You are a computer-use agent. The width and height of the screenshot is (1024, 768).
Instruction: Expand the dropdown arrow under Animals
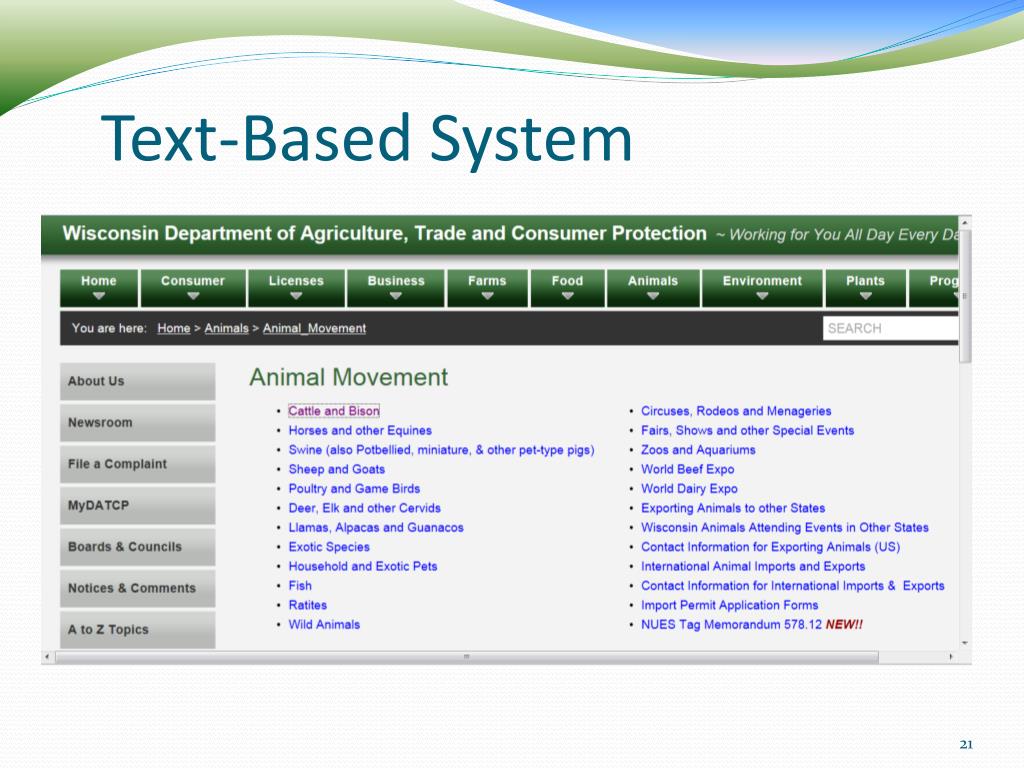[x=653, y=296]
